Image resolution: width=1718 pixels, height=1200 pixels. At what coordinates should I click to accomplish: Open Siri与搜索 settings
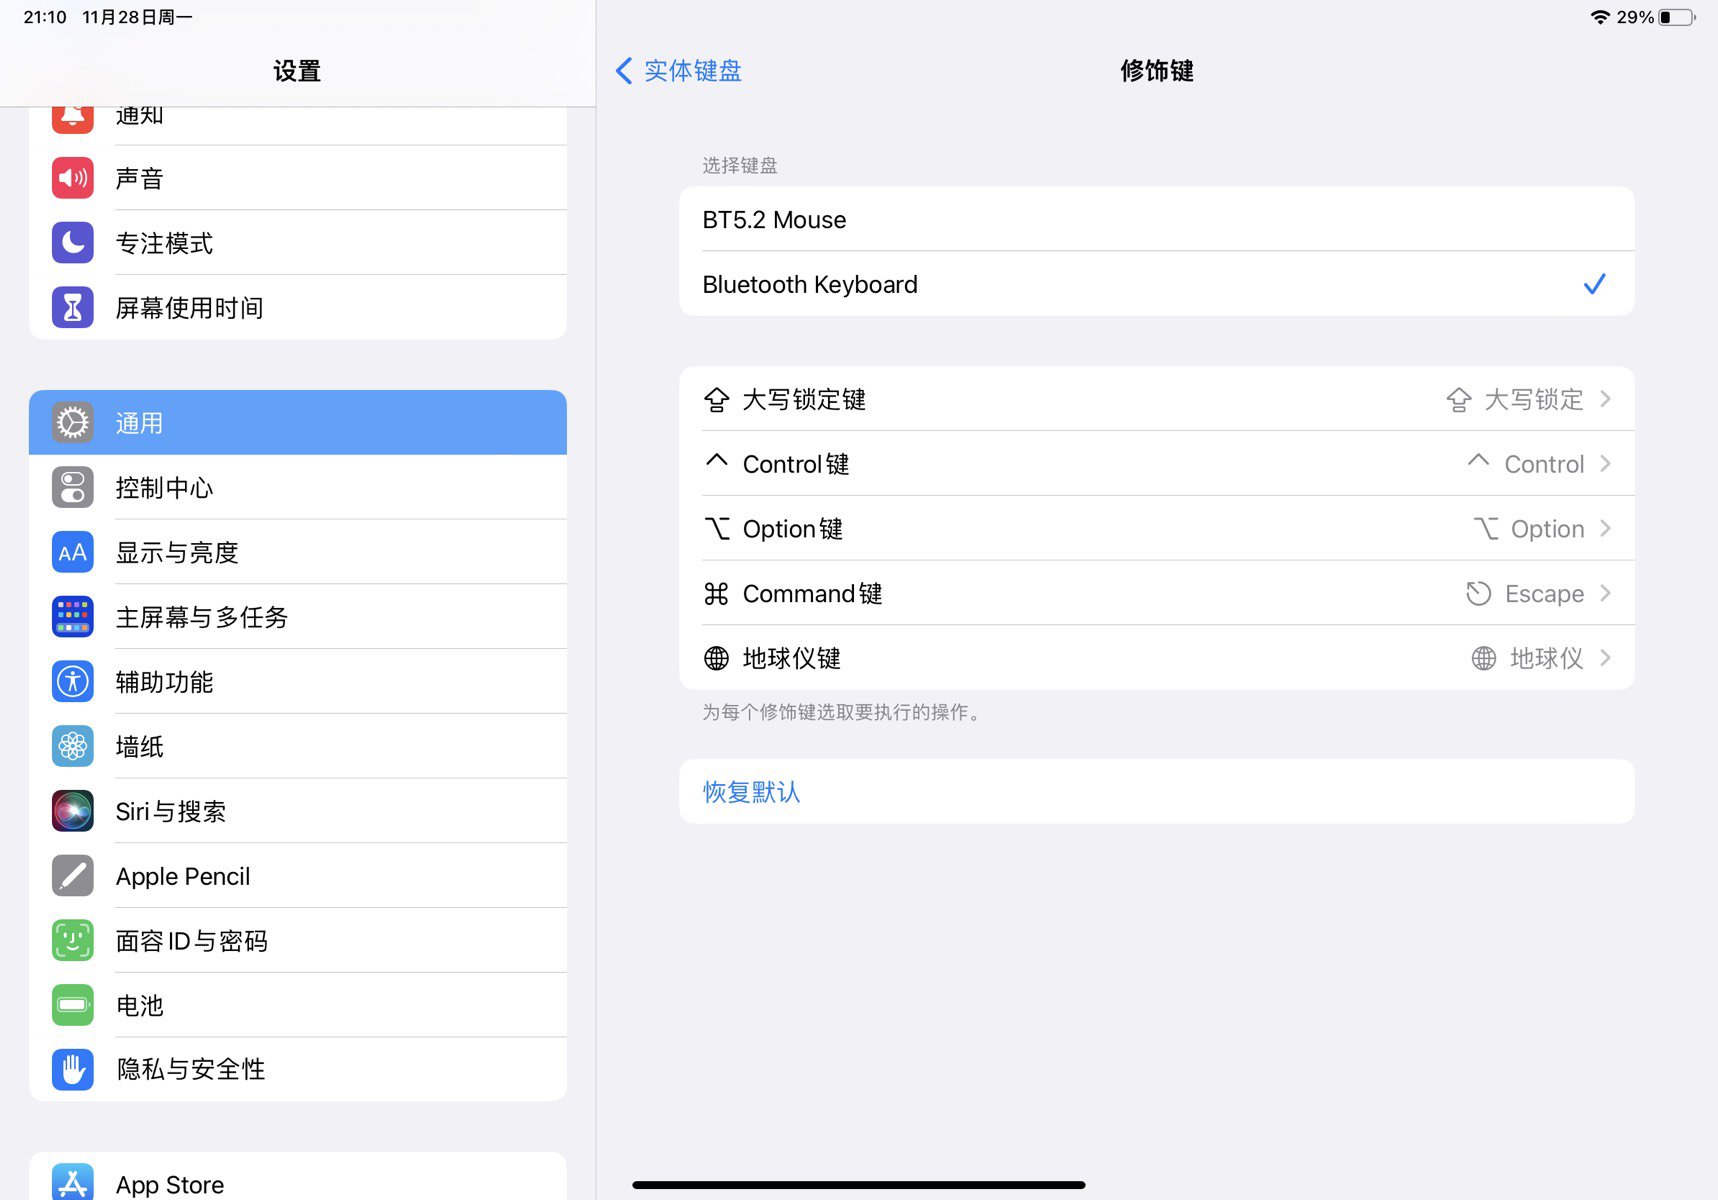tap(298, 811)
